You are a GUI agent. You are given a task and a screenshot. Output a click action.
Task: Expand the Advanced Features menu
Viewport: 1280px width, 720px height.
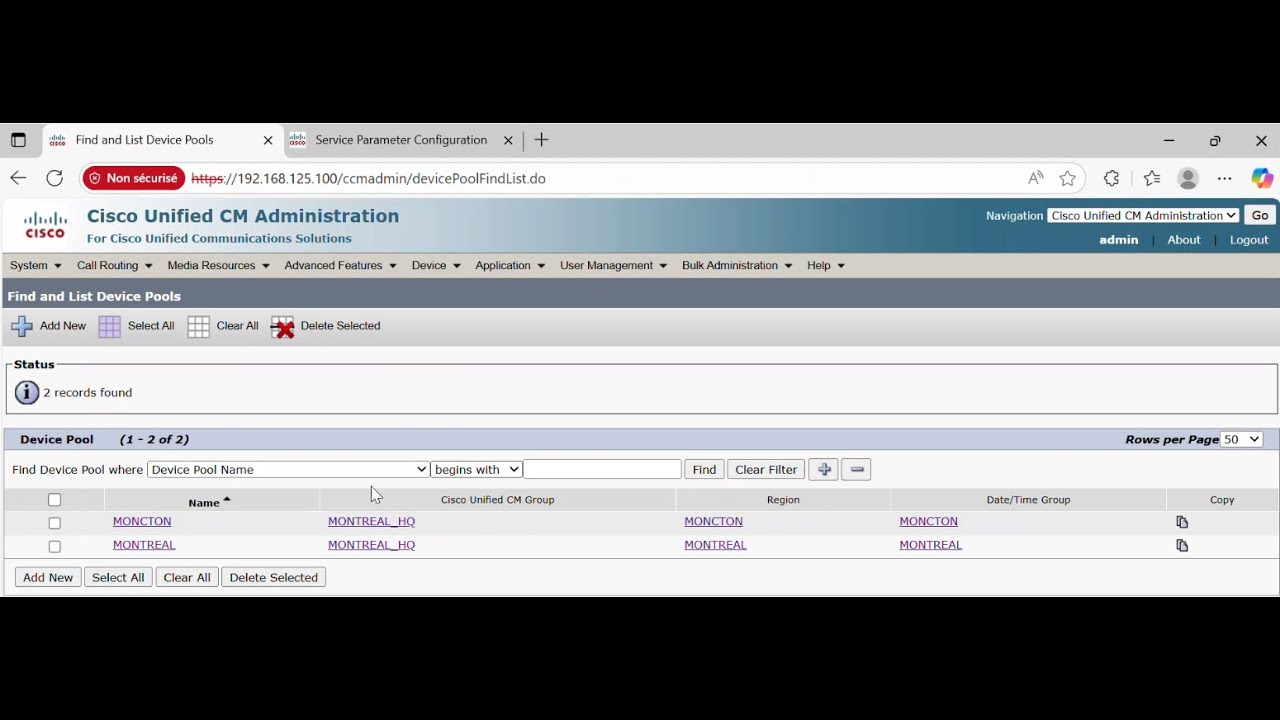(x=340, y=266)
